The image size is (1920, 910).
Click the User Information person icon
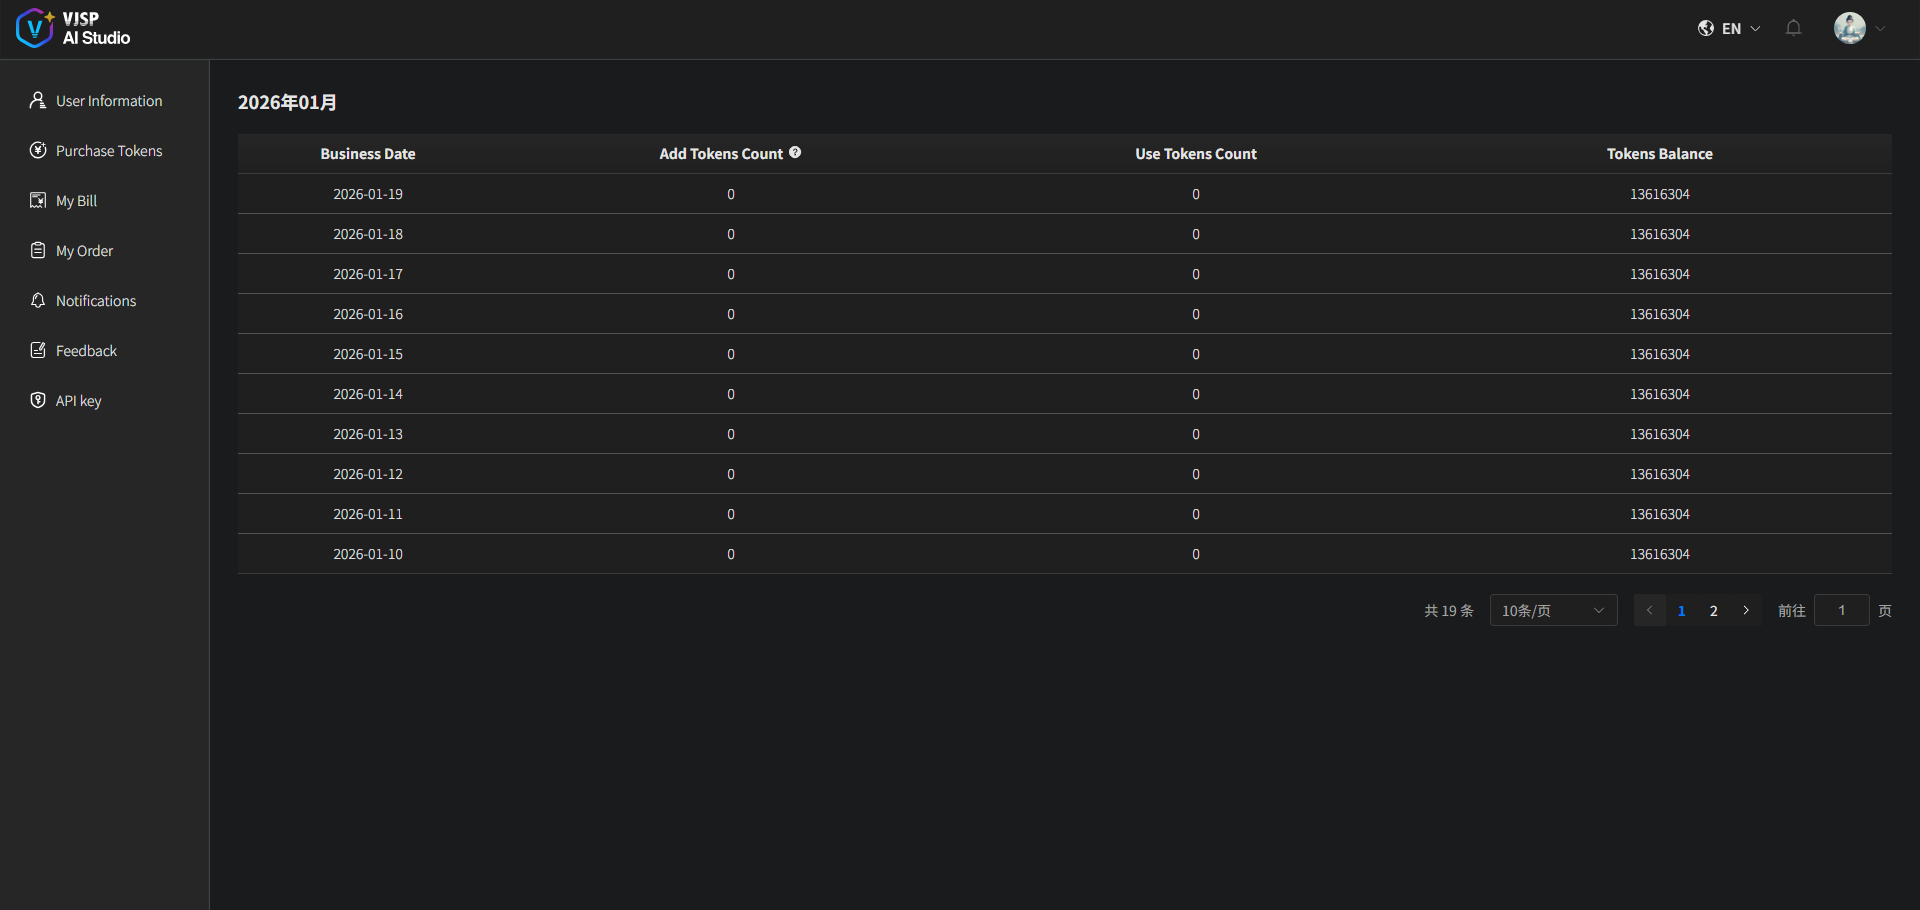pos(38,100)
